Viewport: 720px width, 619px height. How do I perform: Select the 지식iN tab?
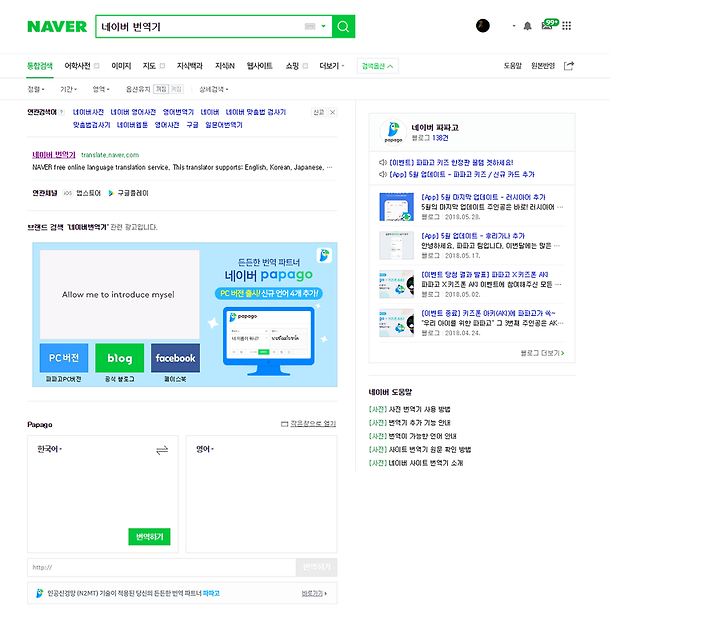pos(225,66)
